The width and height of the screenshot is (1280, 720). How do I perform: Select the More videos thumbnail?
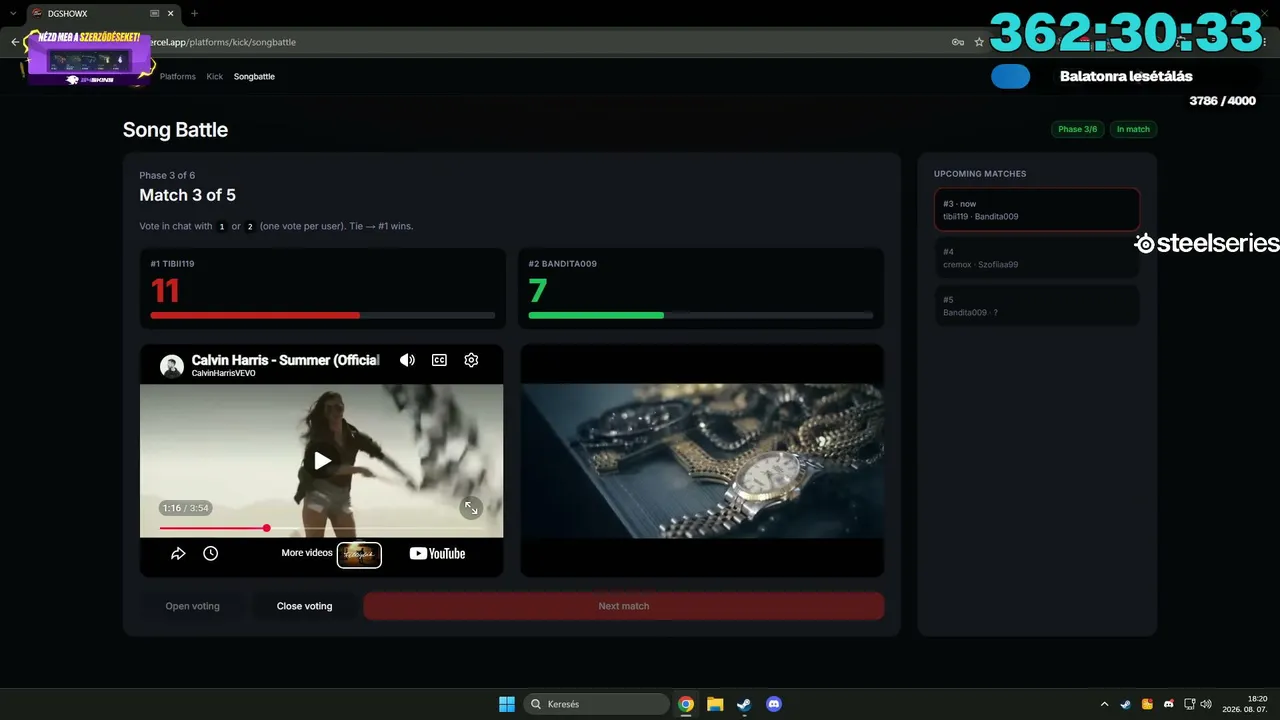(x=359, y=554)
